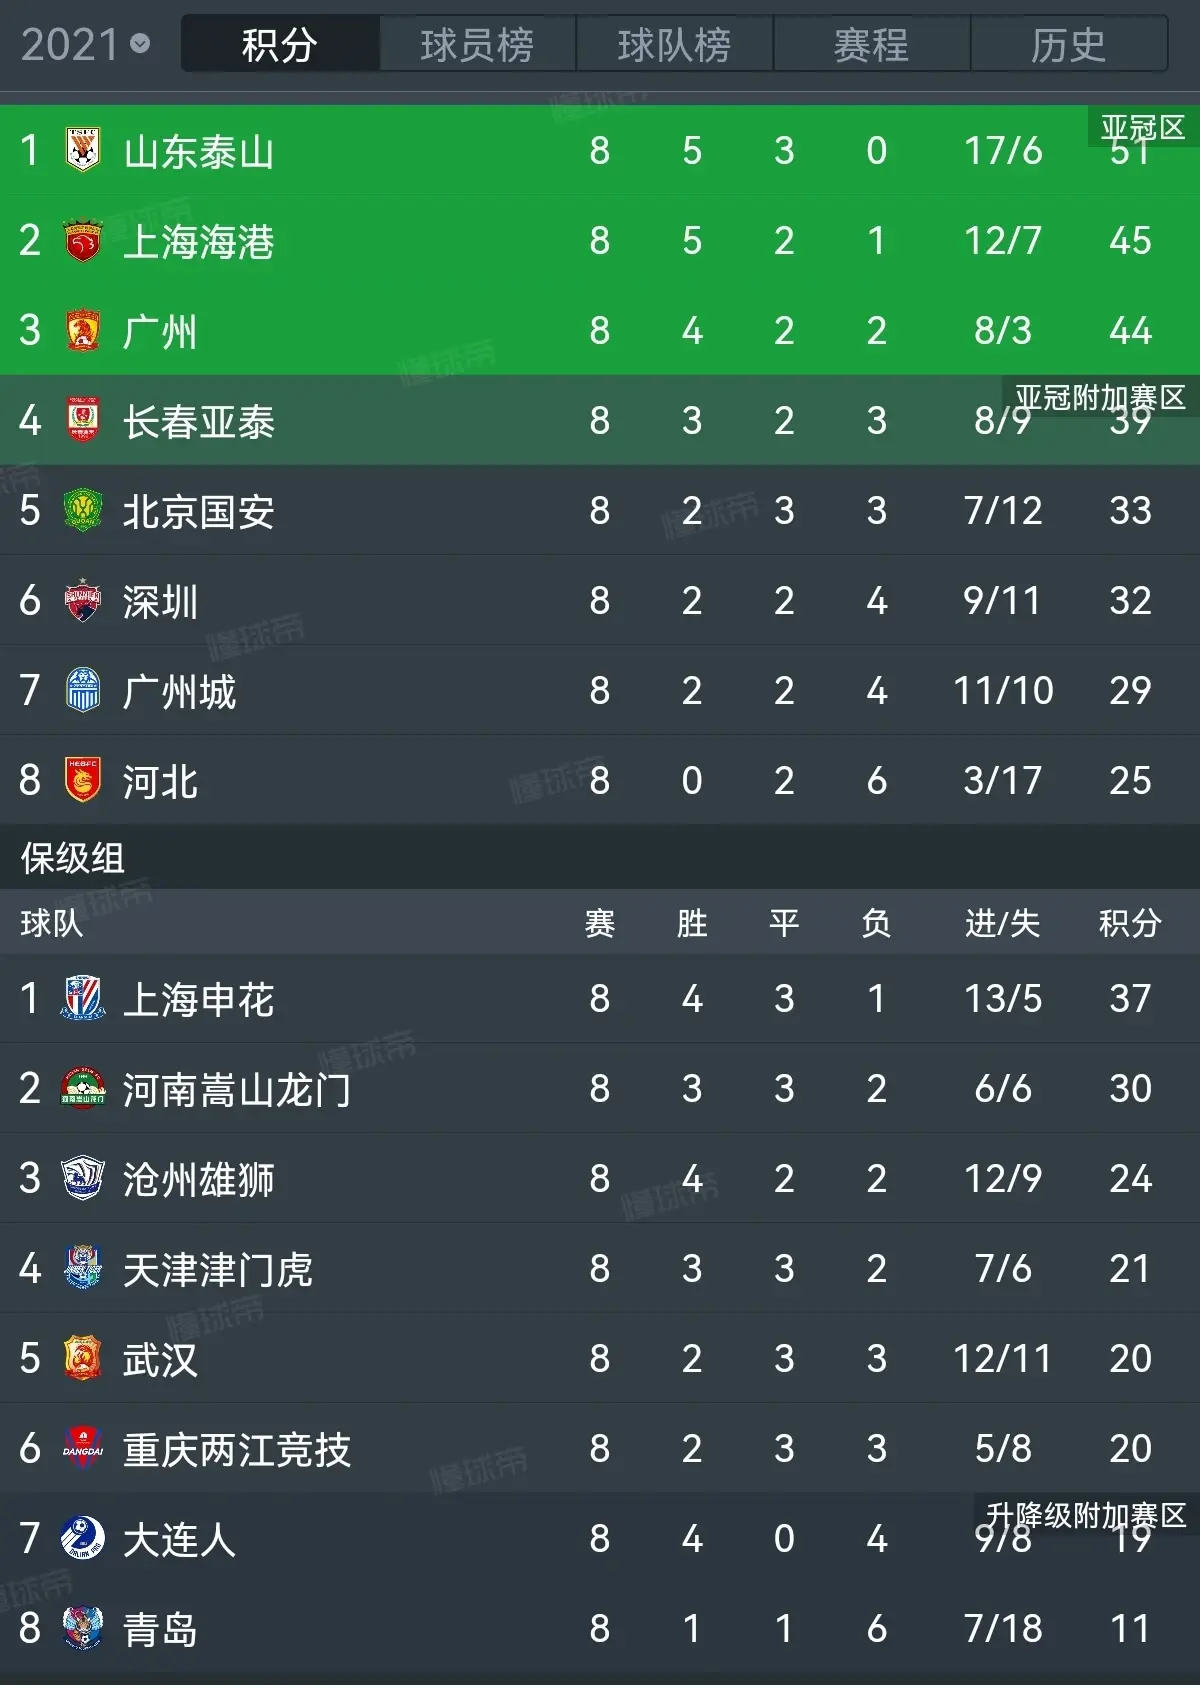
Task: Open the 河南嵩山龙门 team name link
Action: [237, 1089]
